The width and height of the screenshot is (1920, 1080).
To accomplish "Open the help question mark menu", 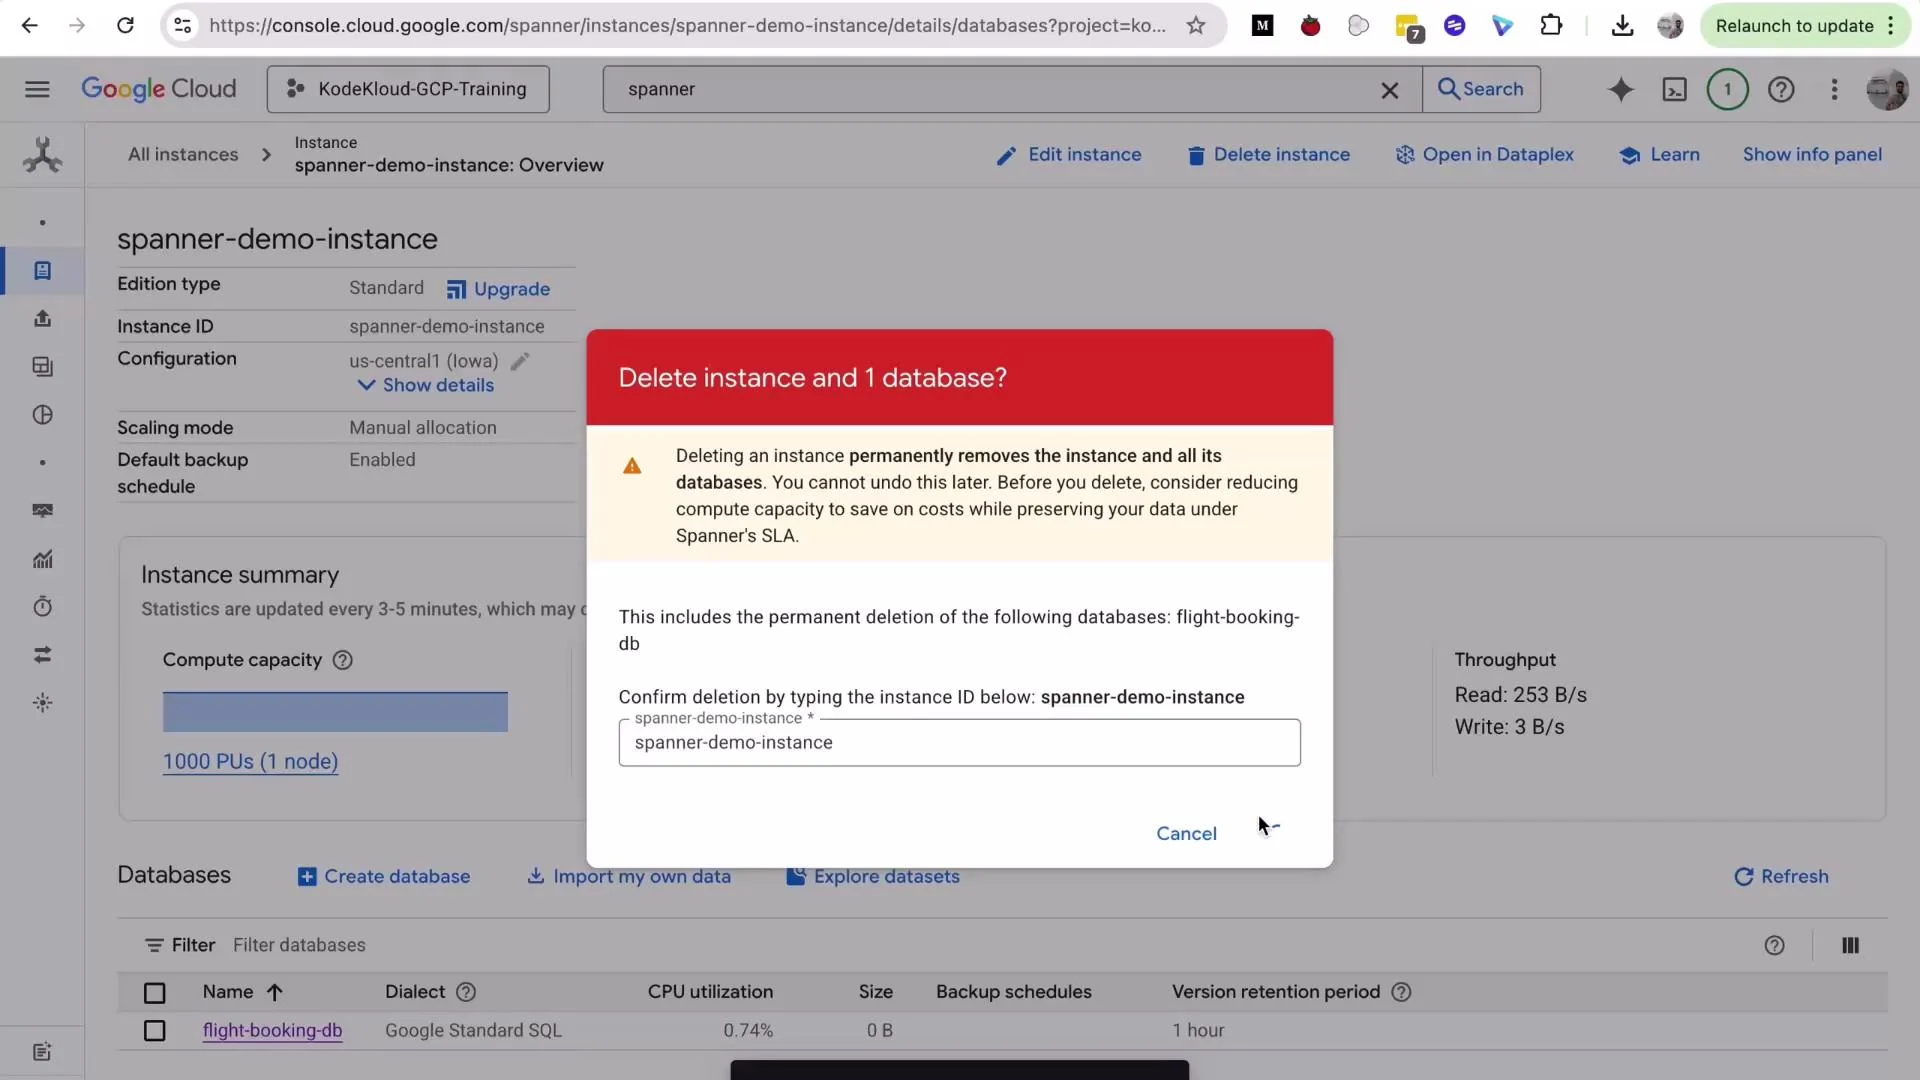I will pyautogui.click(x=1781, y=89).
